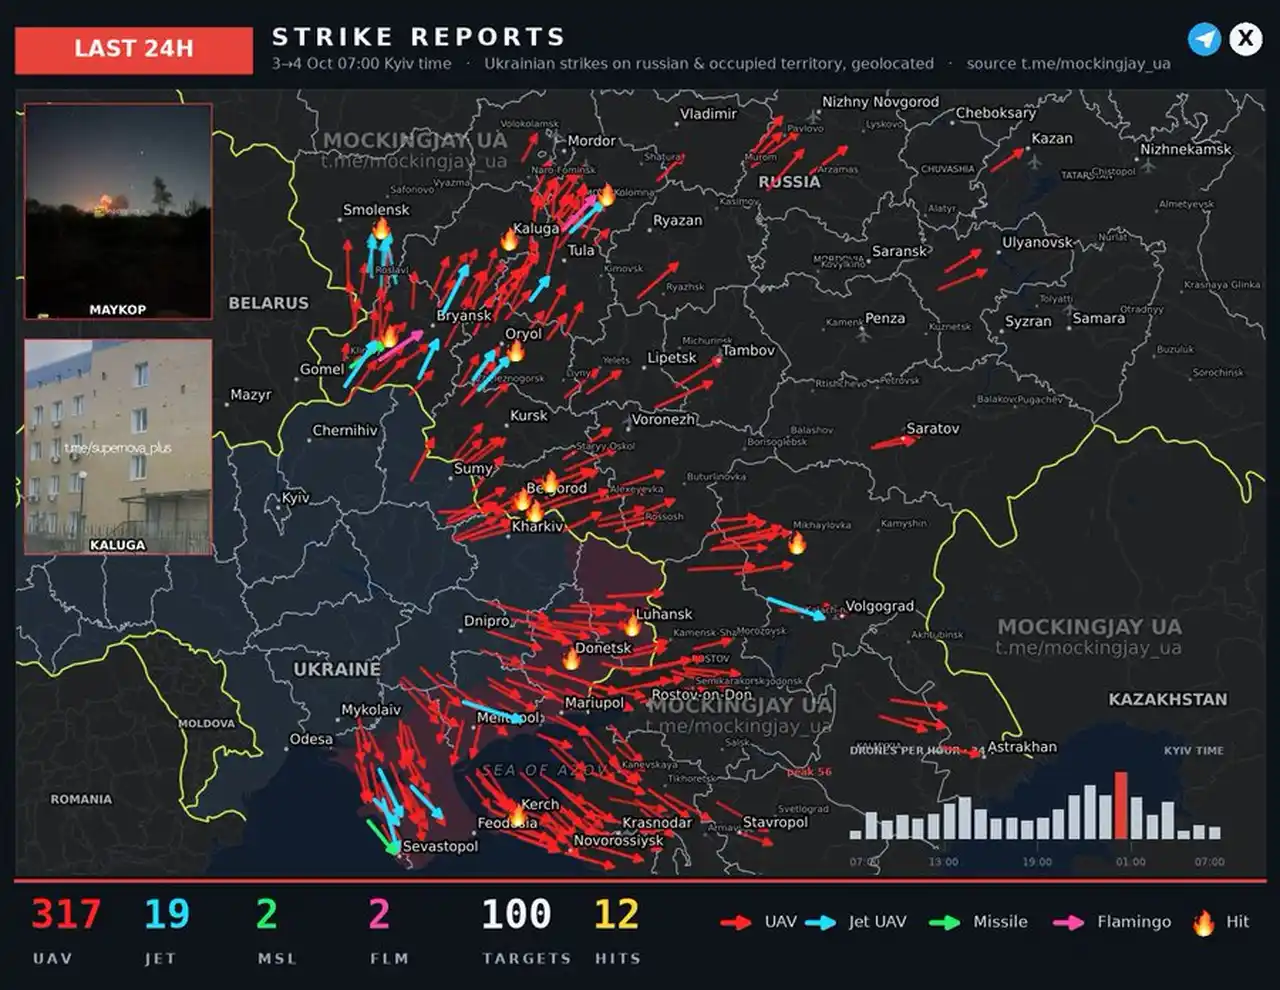Screen dimensions: 1280x990
Task: Click the green Missile legend arrow
Action: pyautogui.click(x=945, y=922)
